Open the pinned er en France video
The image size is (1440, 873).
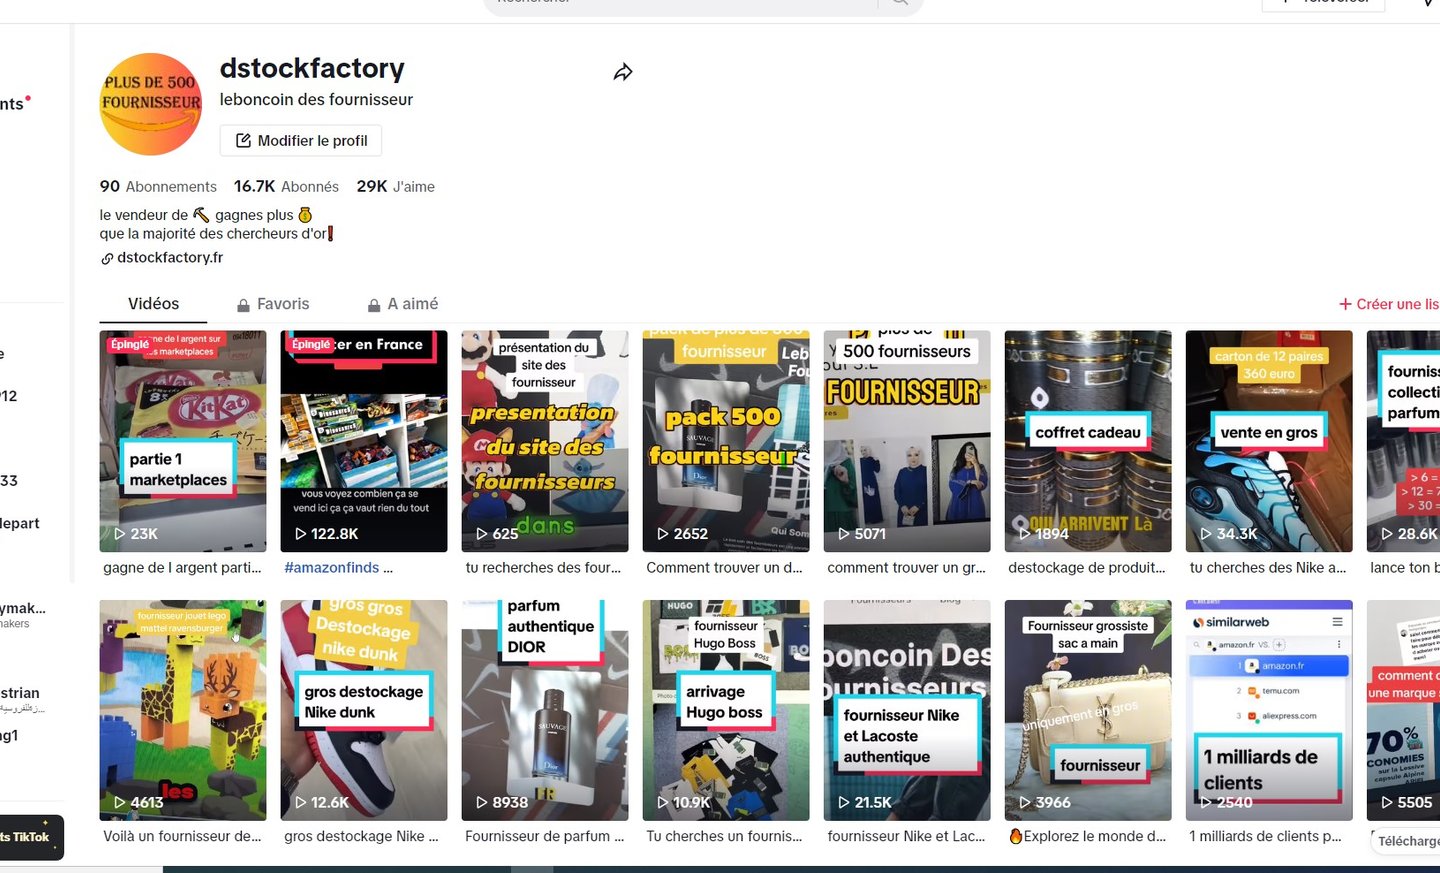coord(364,441)
